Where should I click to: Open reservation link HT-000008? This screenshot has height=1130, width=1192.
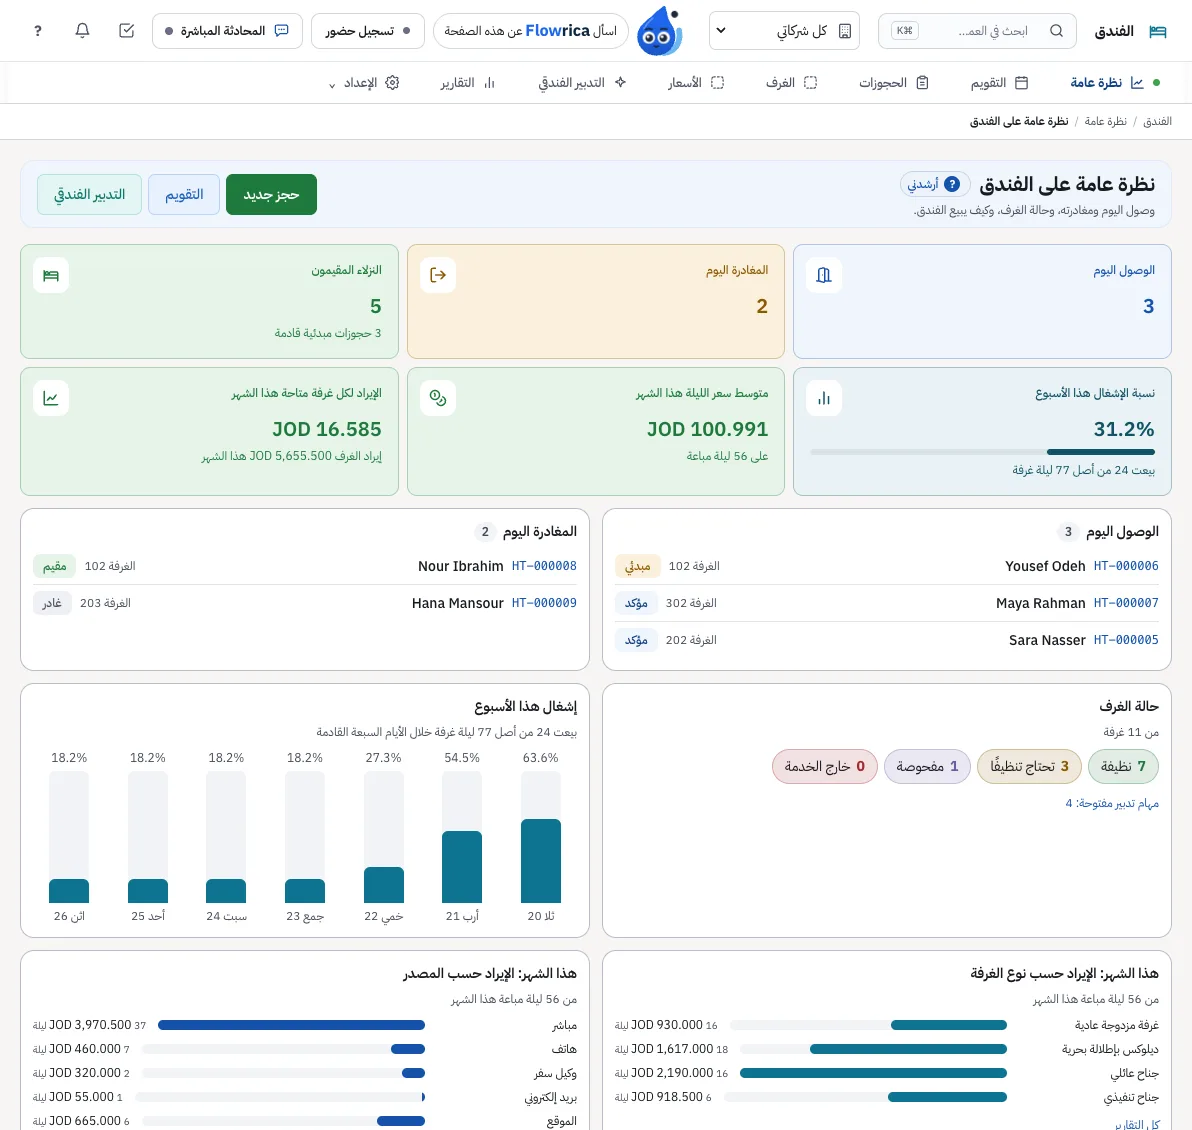(x=544, y=566)
